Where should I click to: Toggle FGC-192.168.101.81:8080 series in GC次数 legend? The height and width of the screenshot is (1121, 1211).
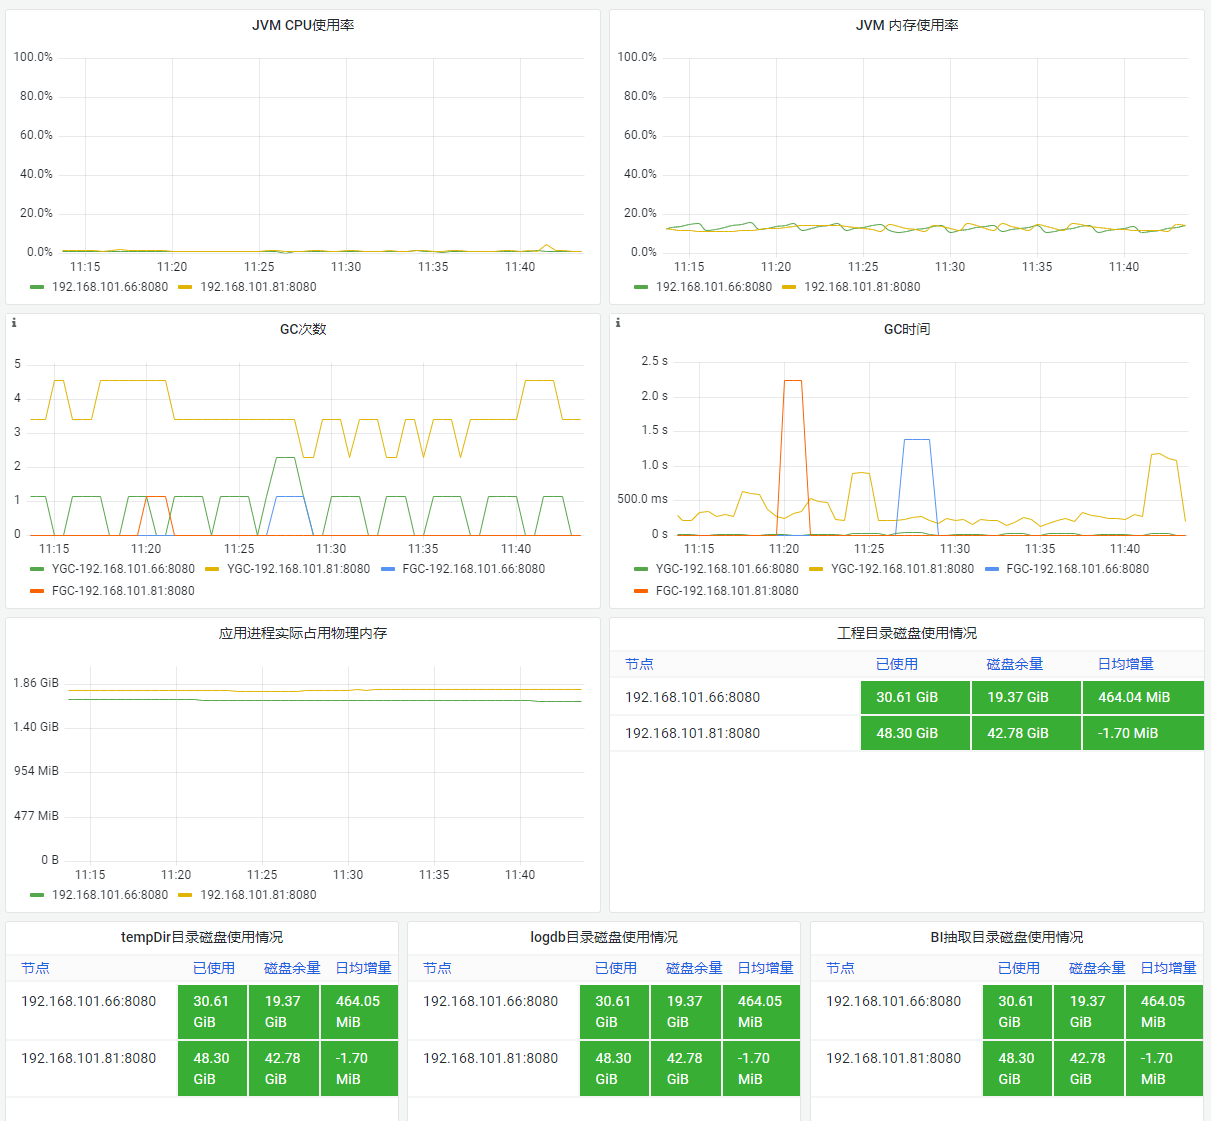123,591
